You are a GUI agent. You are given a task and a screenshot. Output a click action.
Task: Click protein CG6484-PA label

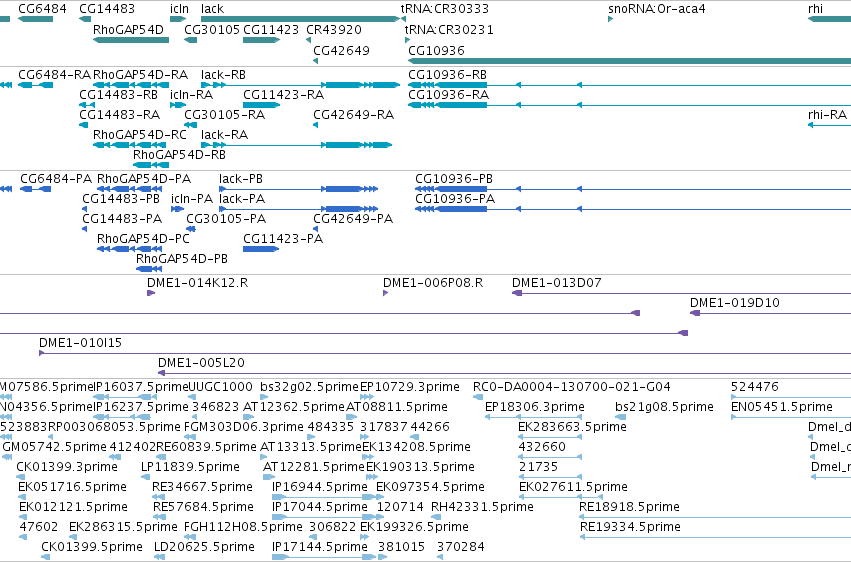pos(56,178)
